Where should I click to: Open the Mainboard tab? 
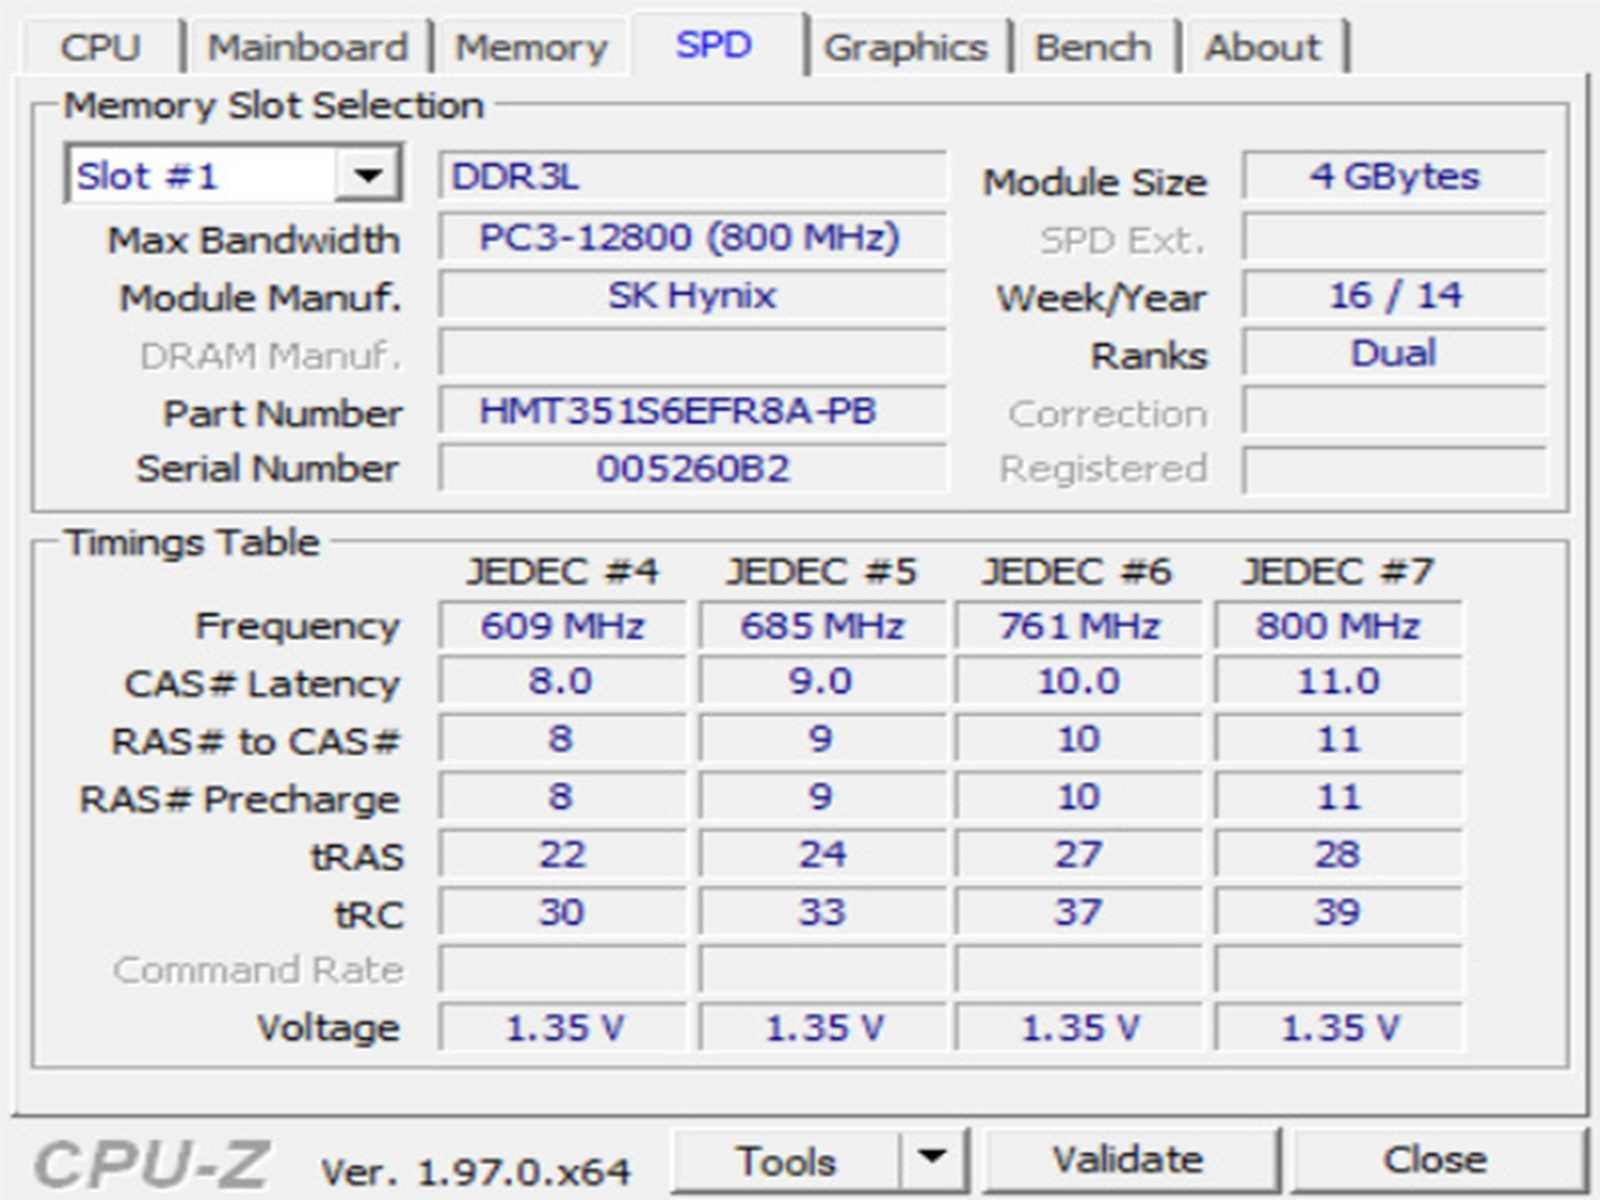(x=308, y=47)
